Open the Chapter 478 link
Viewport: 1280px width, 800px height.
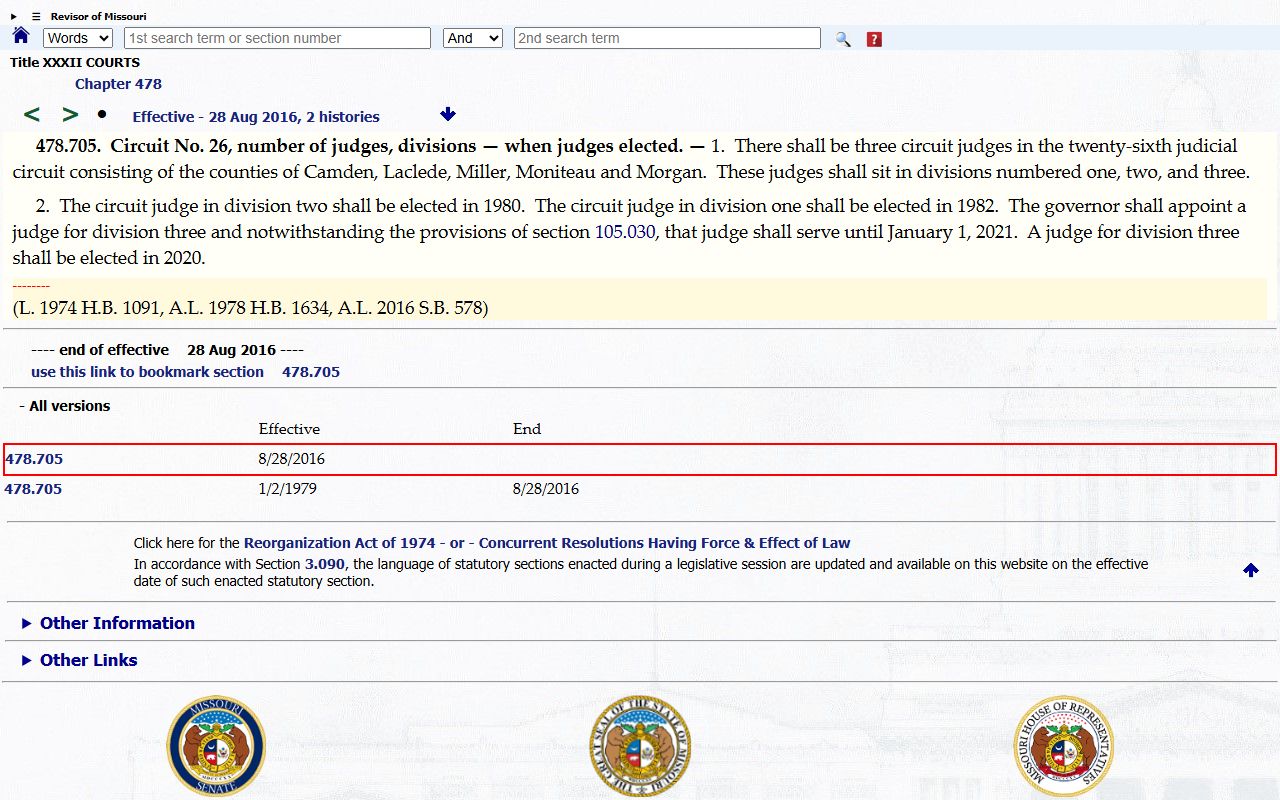click(118, 84)
